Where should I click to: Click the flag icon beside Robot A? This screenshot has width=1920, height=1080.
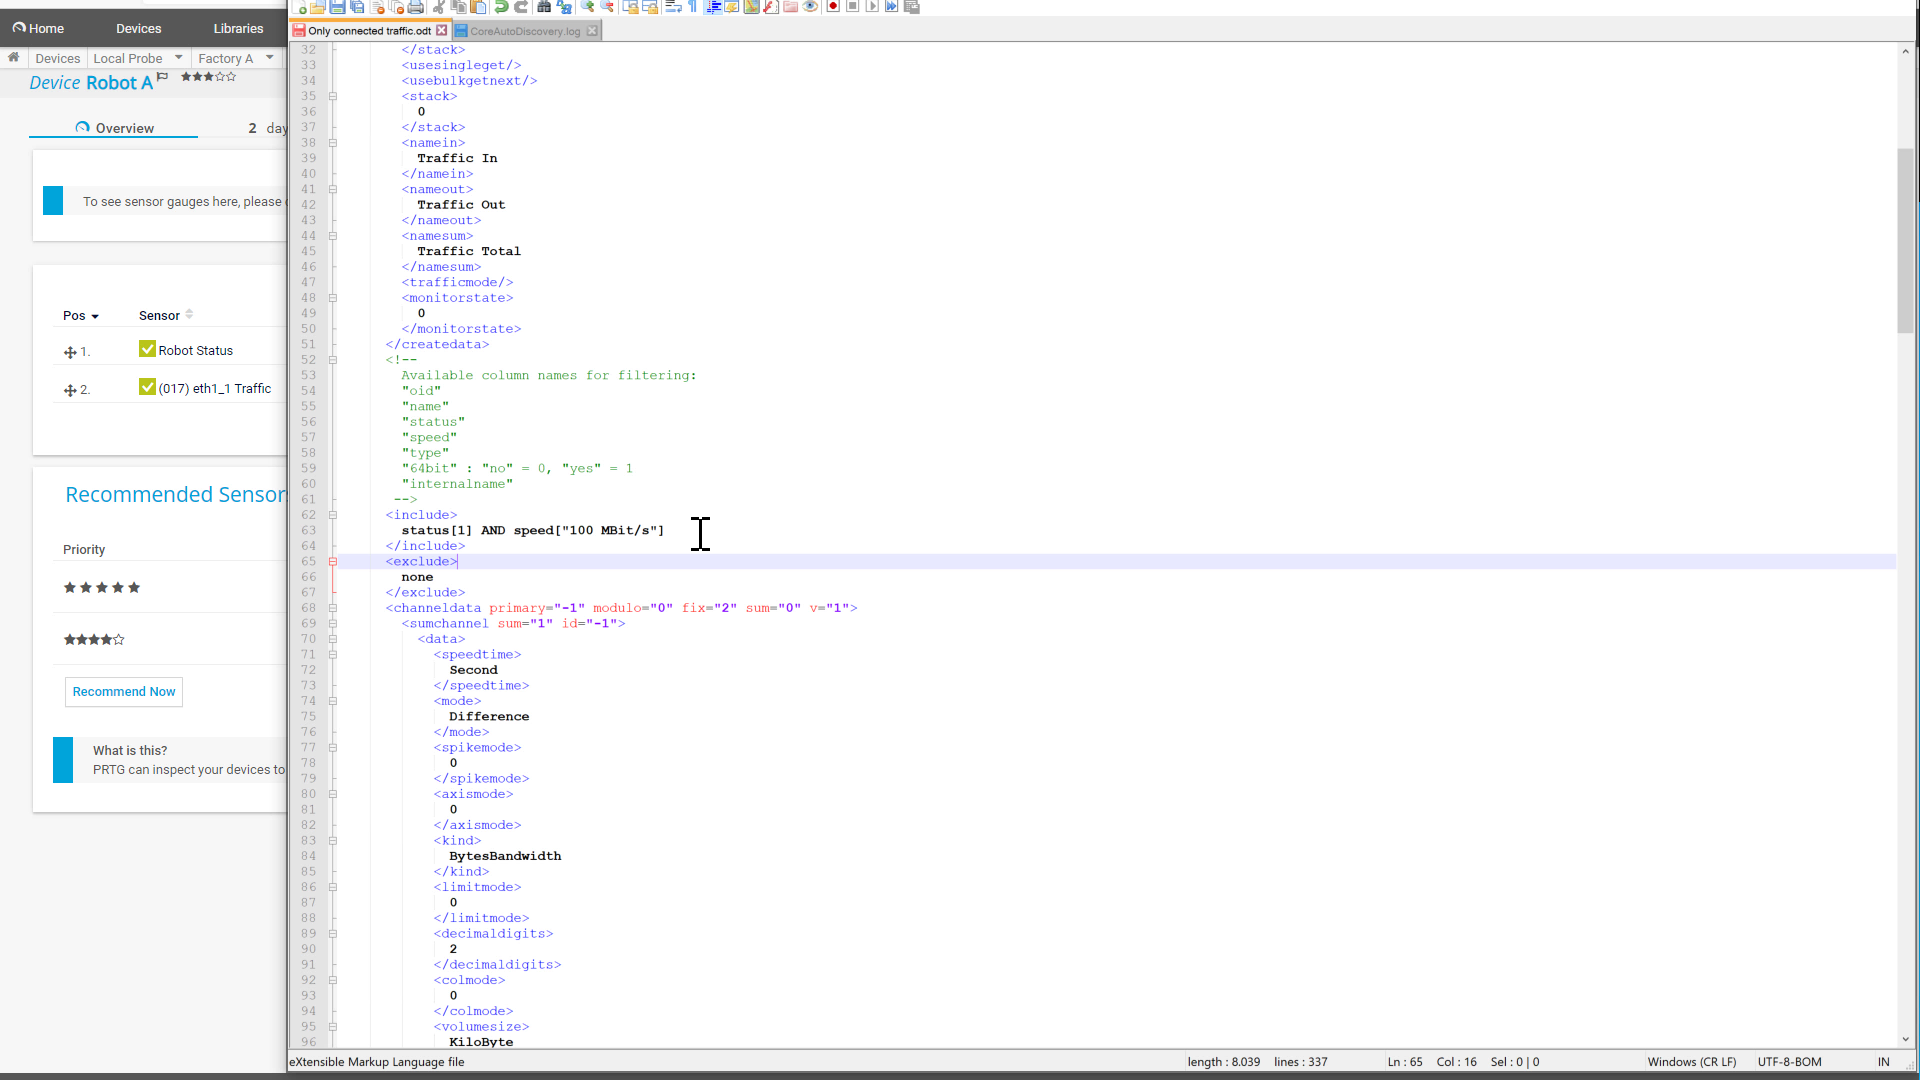(162, 77)
